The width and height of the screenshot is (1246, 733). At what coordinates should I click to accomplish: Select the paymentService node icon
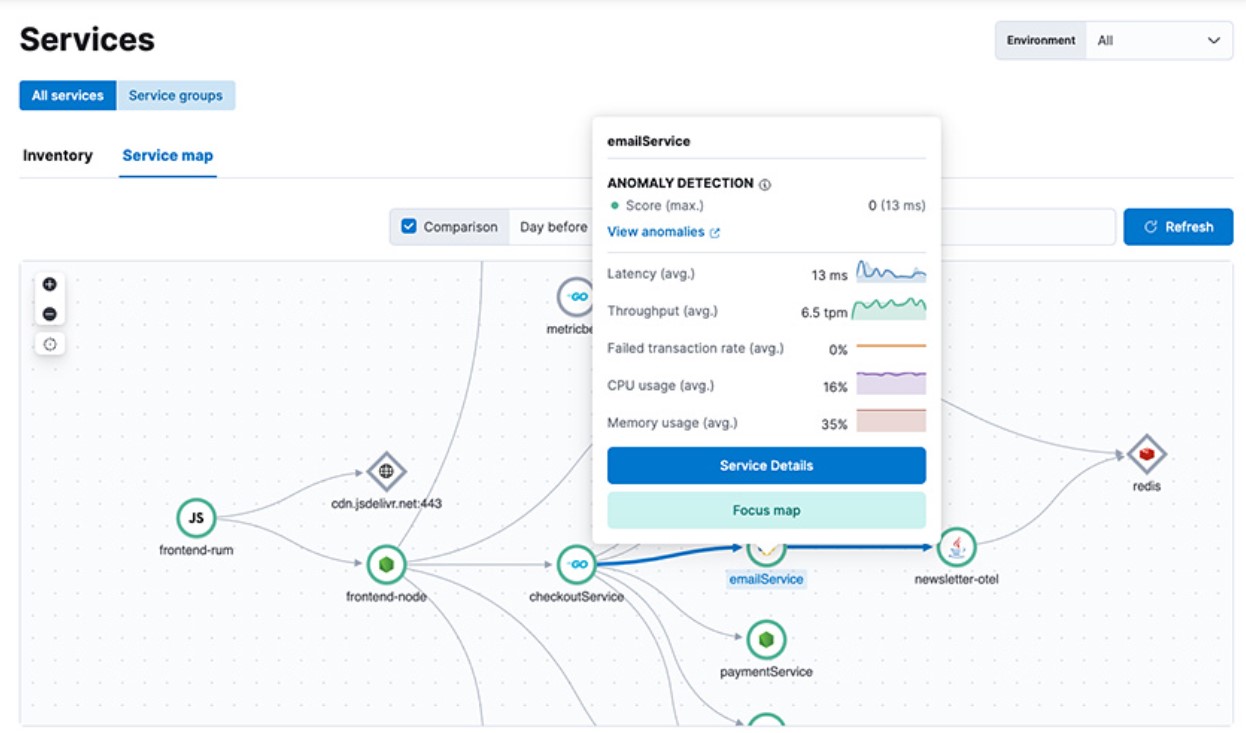766,639
